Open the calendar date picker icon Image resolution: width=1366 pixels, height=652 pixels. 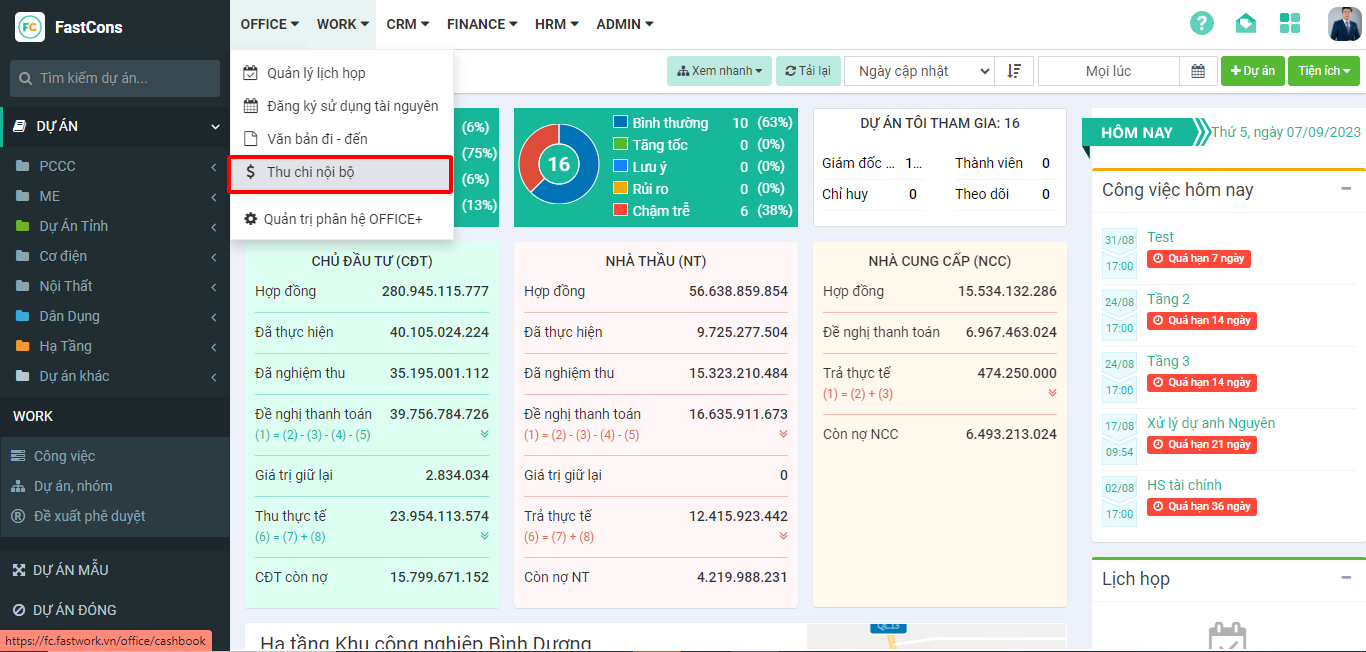pos(1198,71)
